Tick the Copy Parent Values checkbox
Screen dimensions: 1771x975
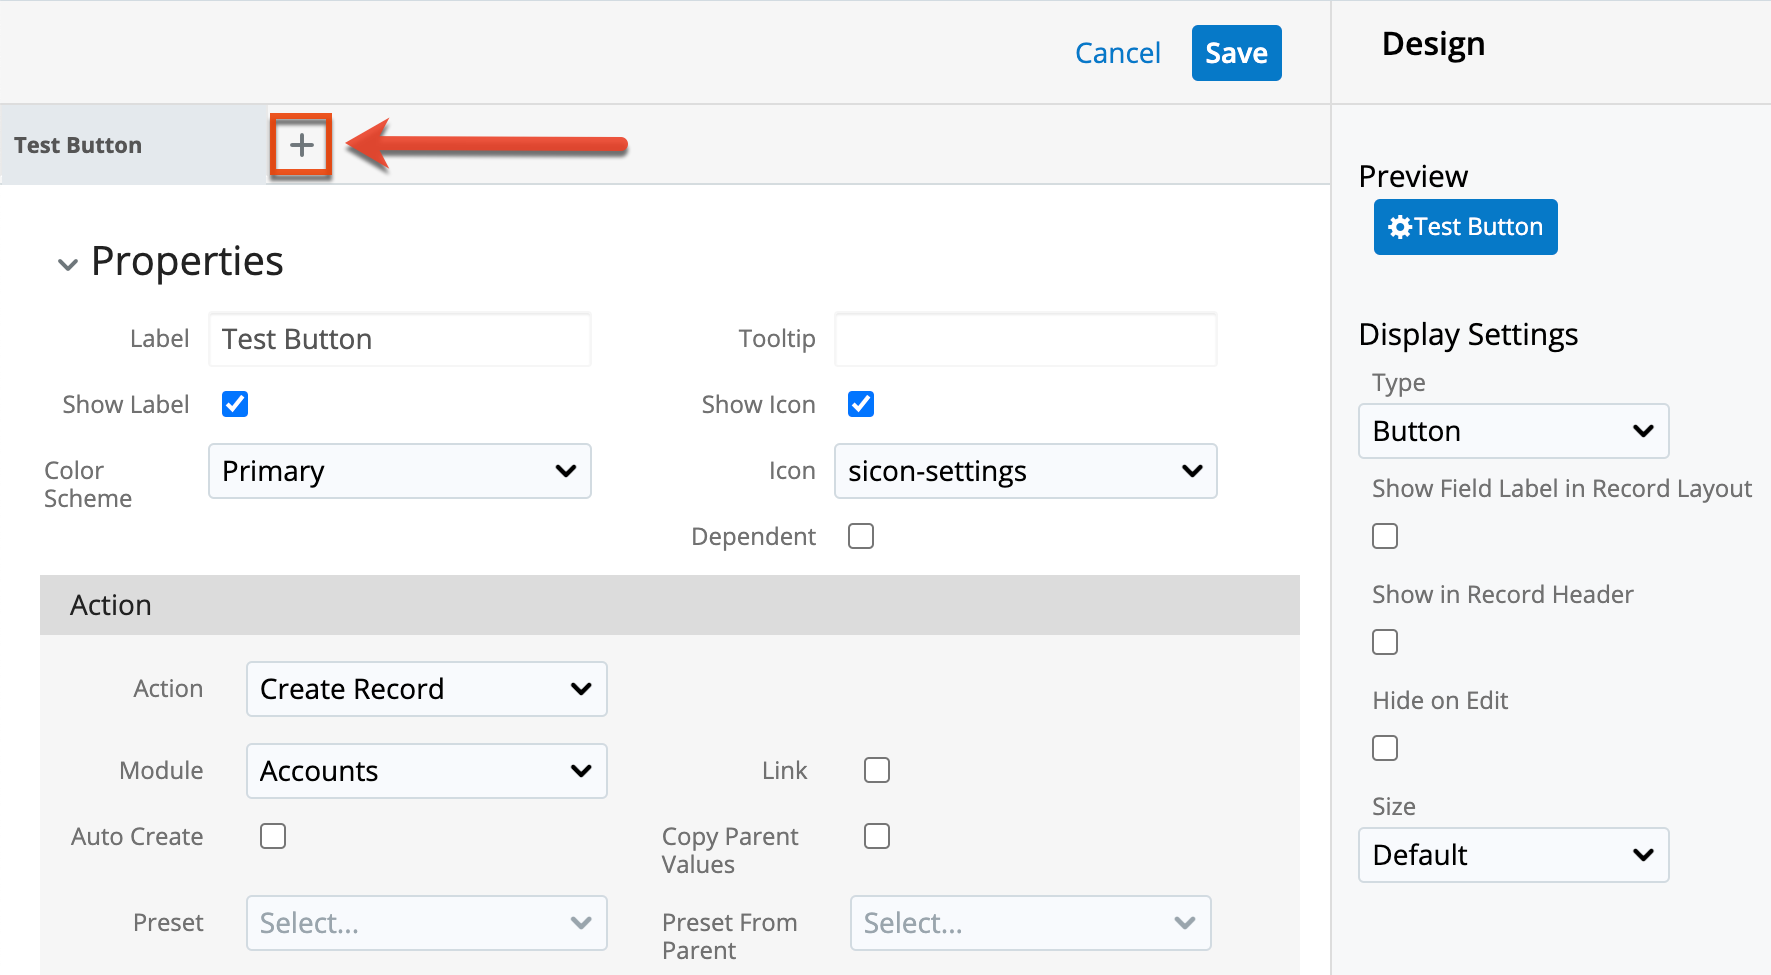[876, 836]
